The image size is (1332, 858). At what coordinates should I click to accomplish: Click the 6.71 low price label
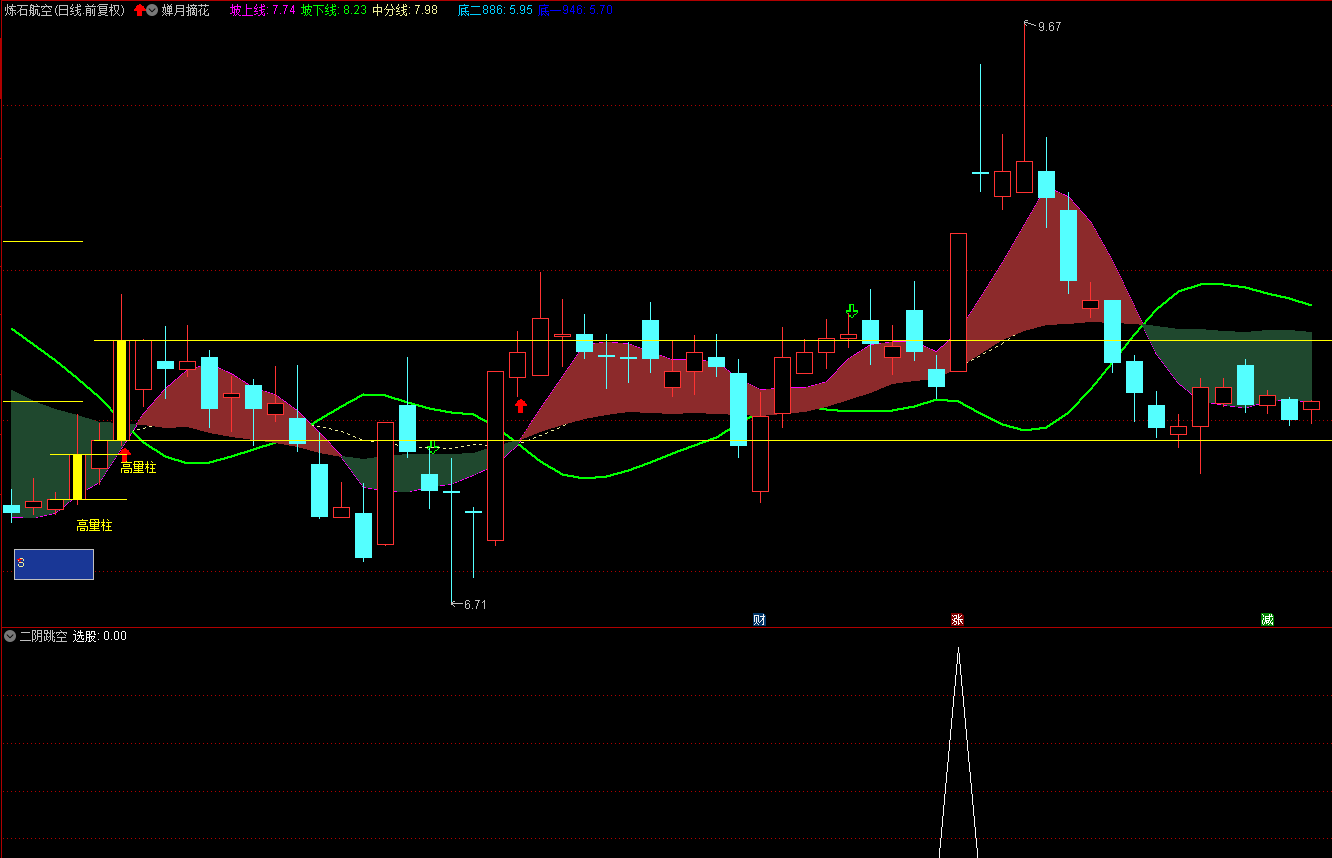(475, 604)
